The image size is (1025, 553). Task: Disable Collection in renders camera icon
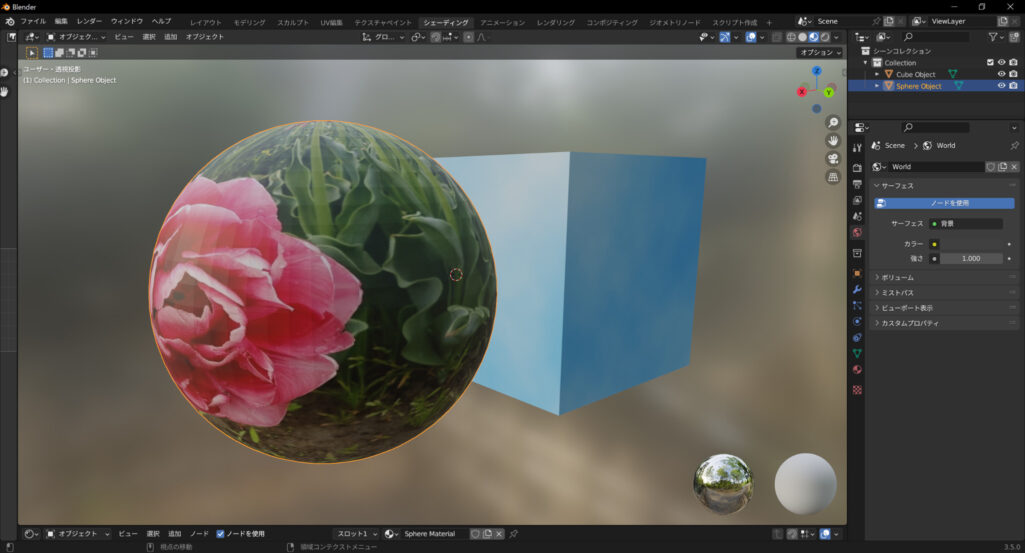(x=1013, y=62)
